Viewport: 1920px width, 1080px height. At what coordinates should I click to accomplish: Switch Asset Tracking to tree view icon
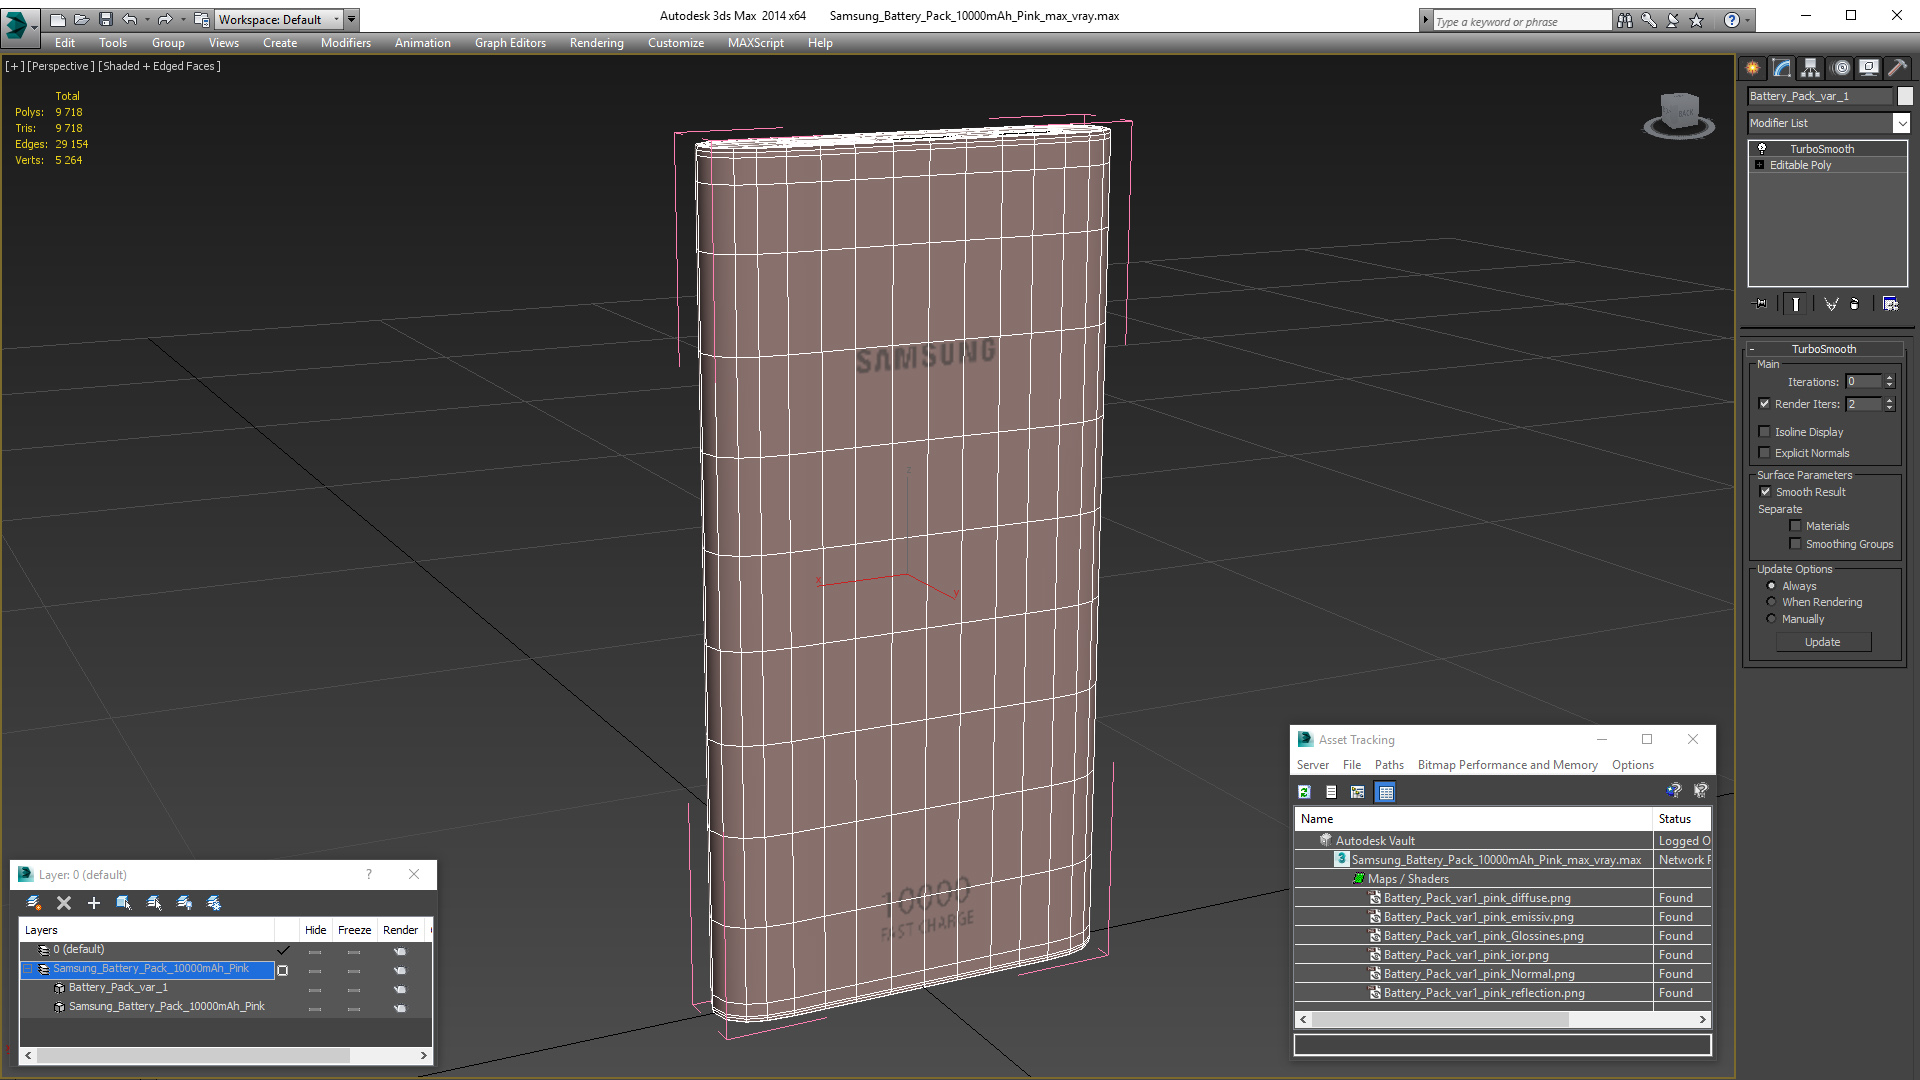pos(1357,792)
